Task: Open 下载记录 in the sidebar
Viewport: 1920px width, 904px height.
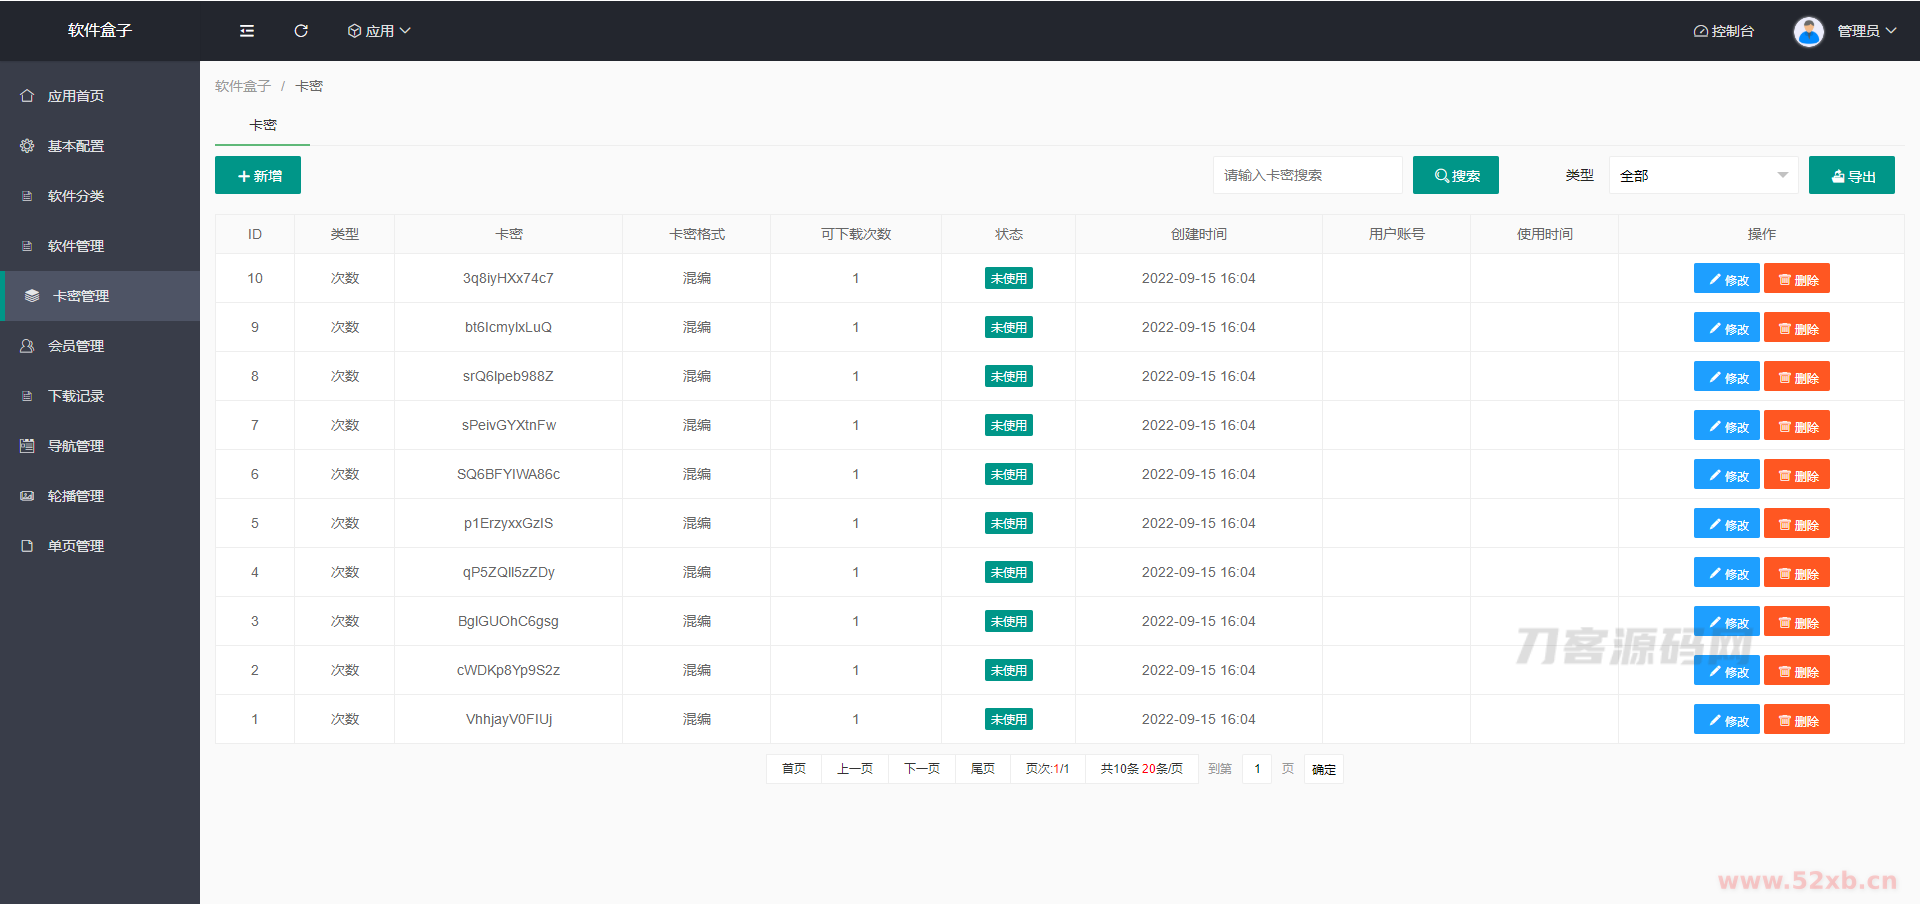Action: (x=76, y=396)
